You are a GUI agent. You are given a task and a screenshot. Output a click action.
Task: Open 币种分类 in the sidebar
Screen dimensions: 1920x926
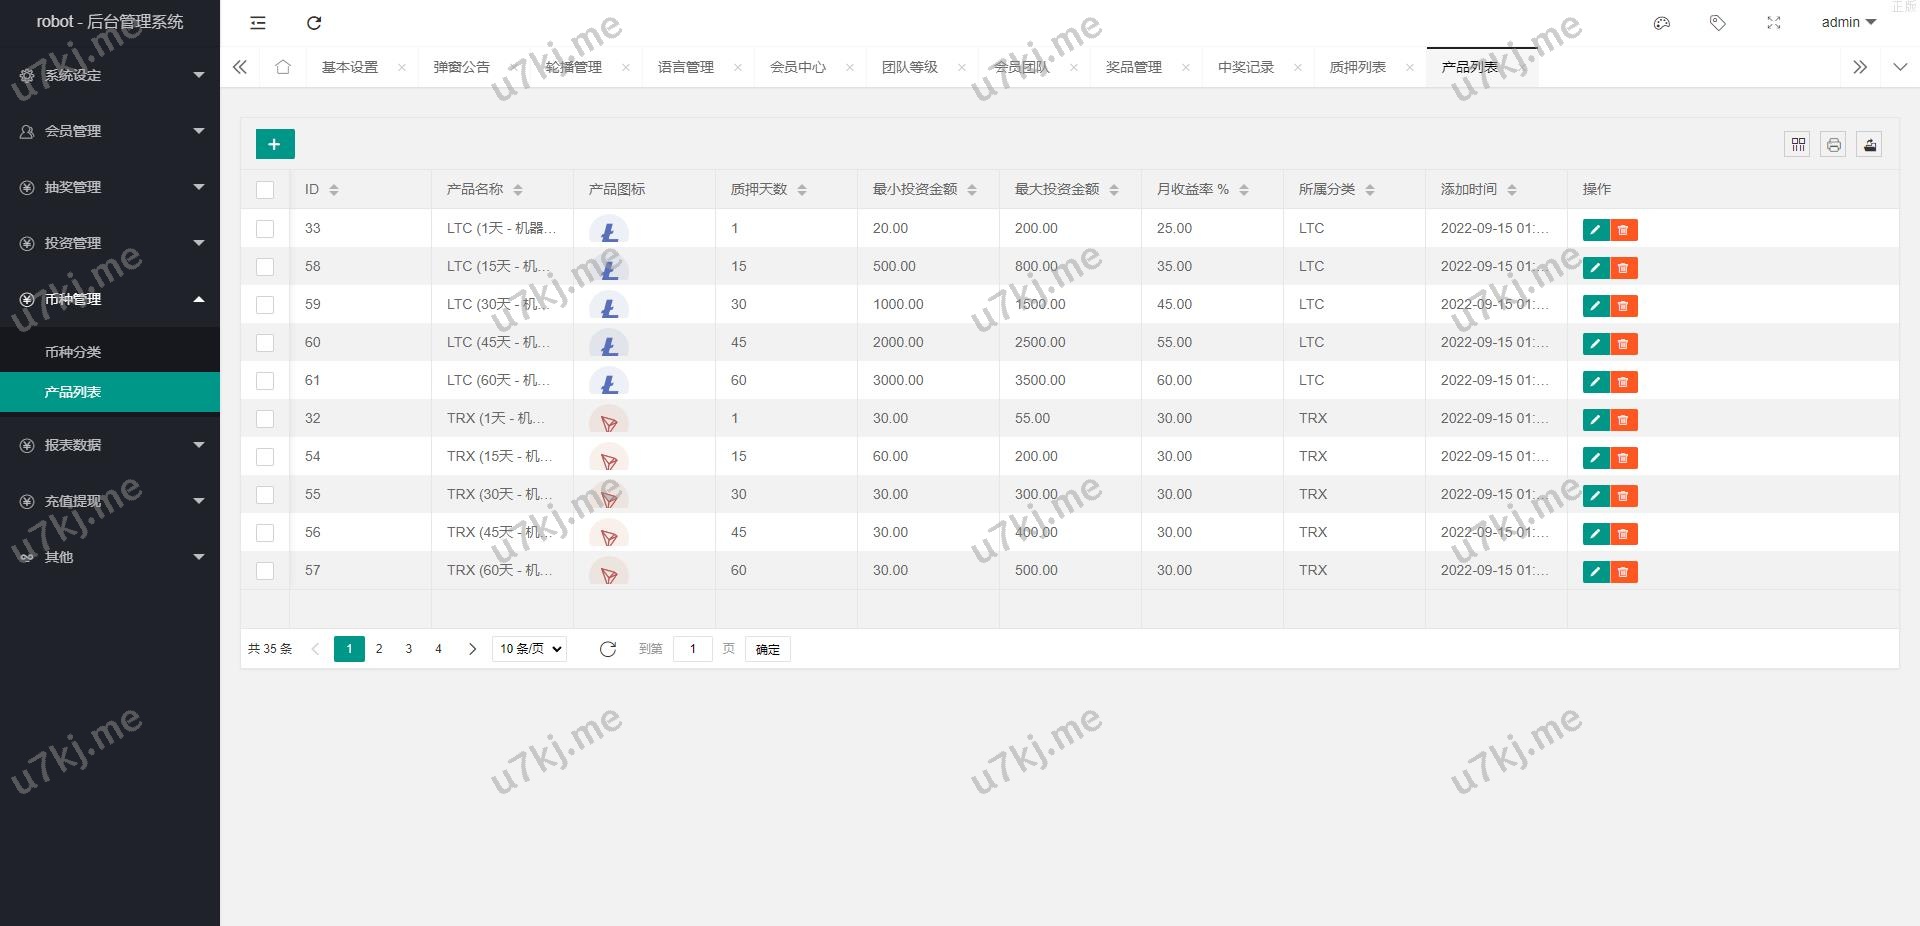coord(73,352)
